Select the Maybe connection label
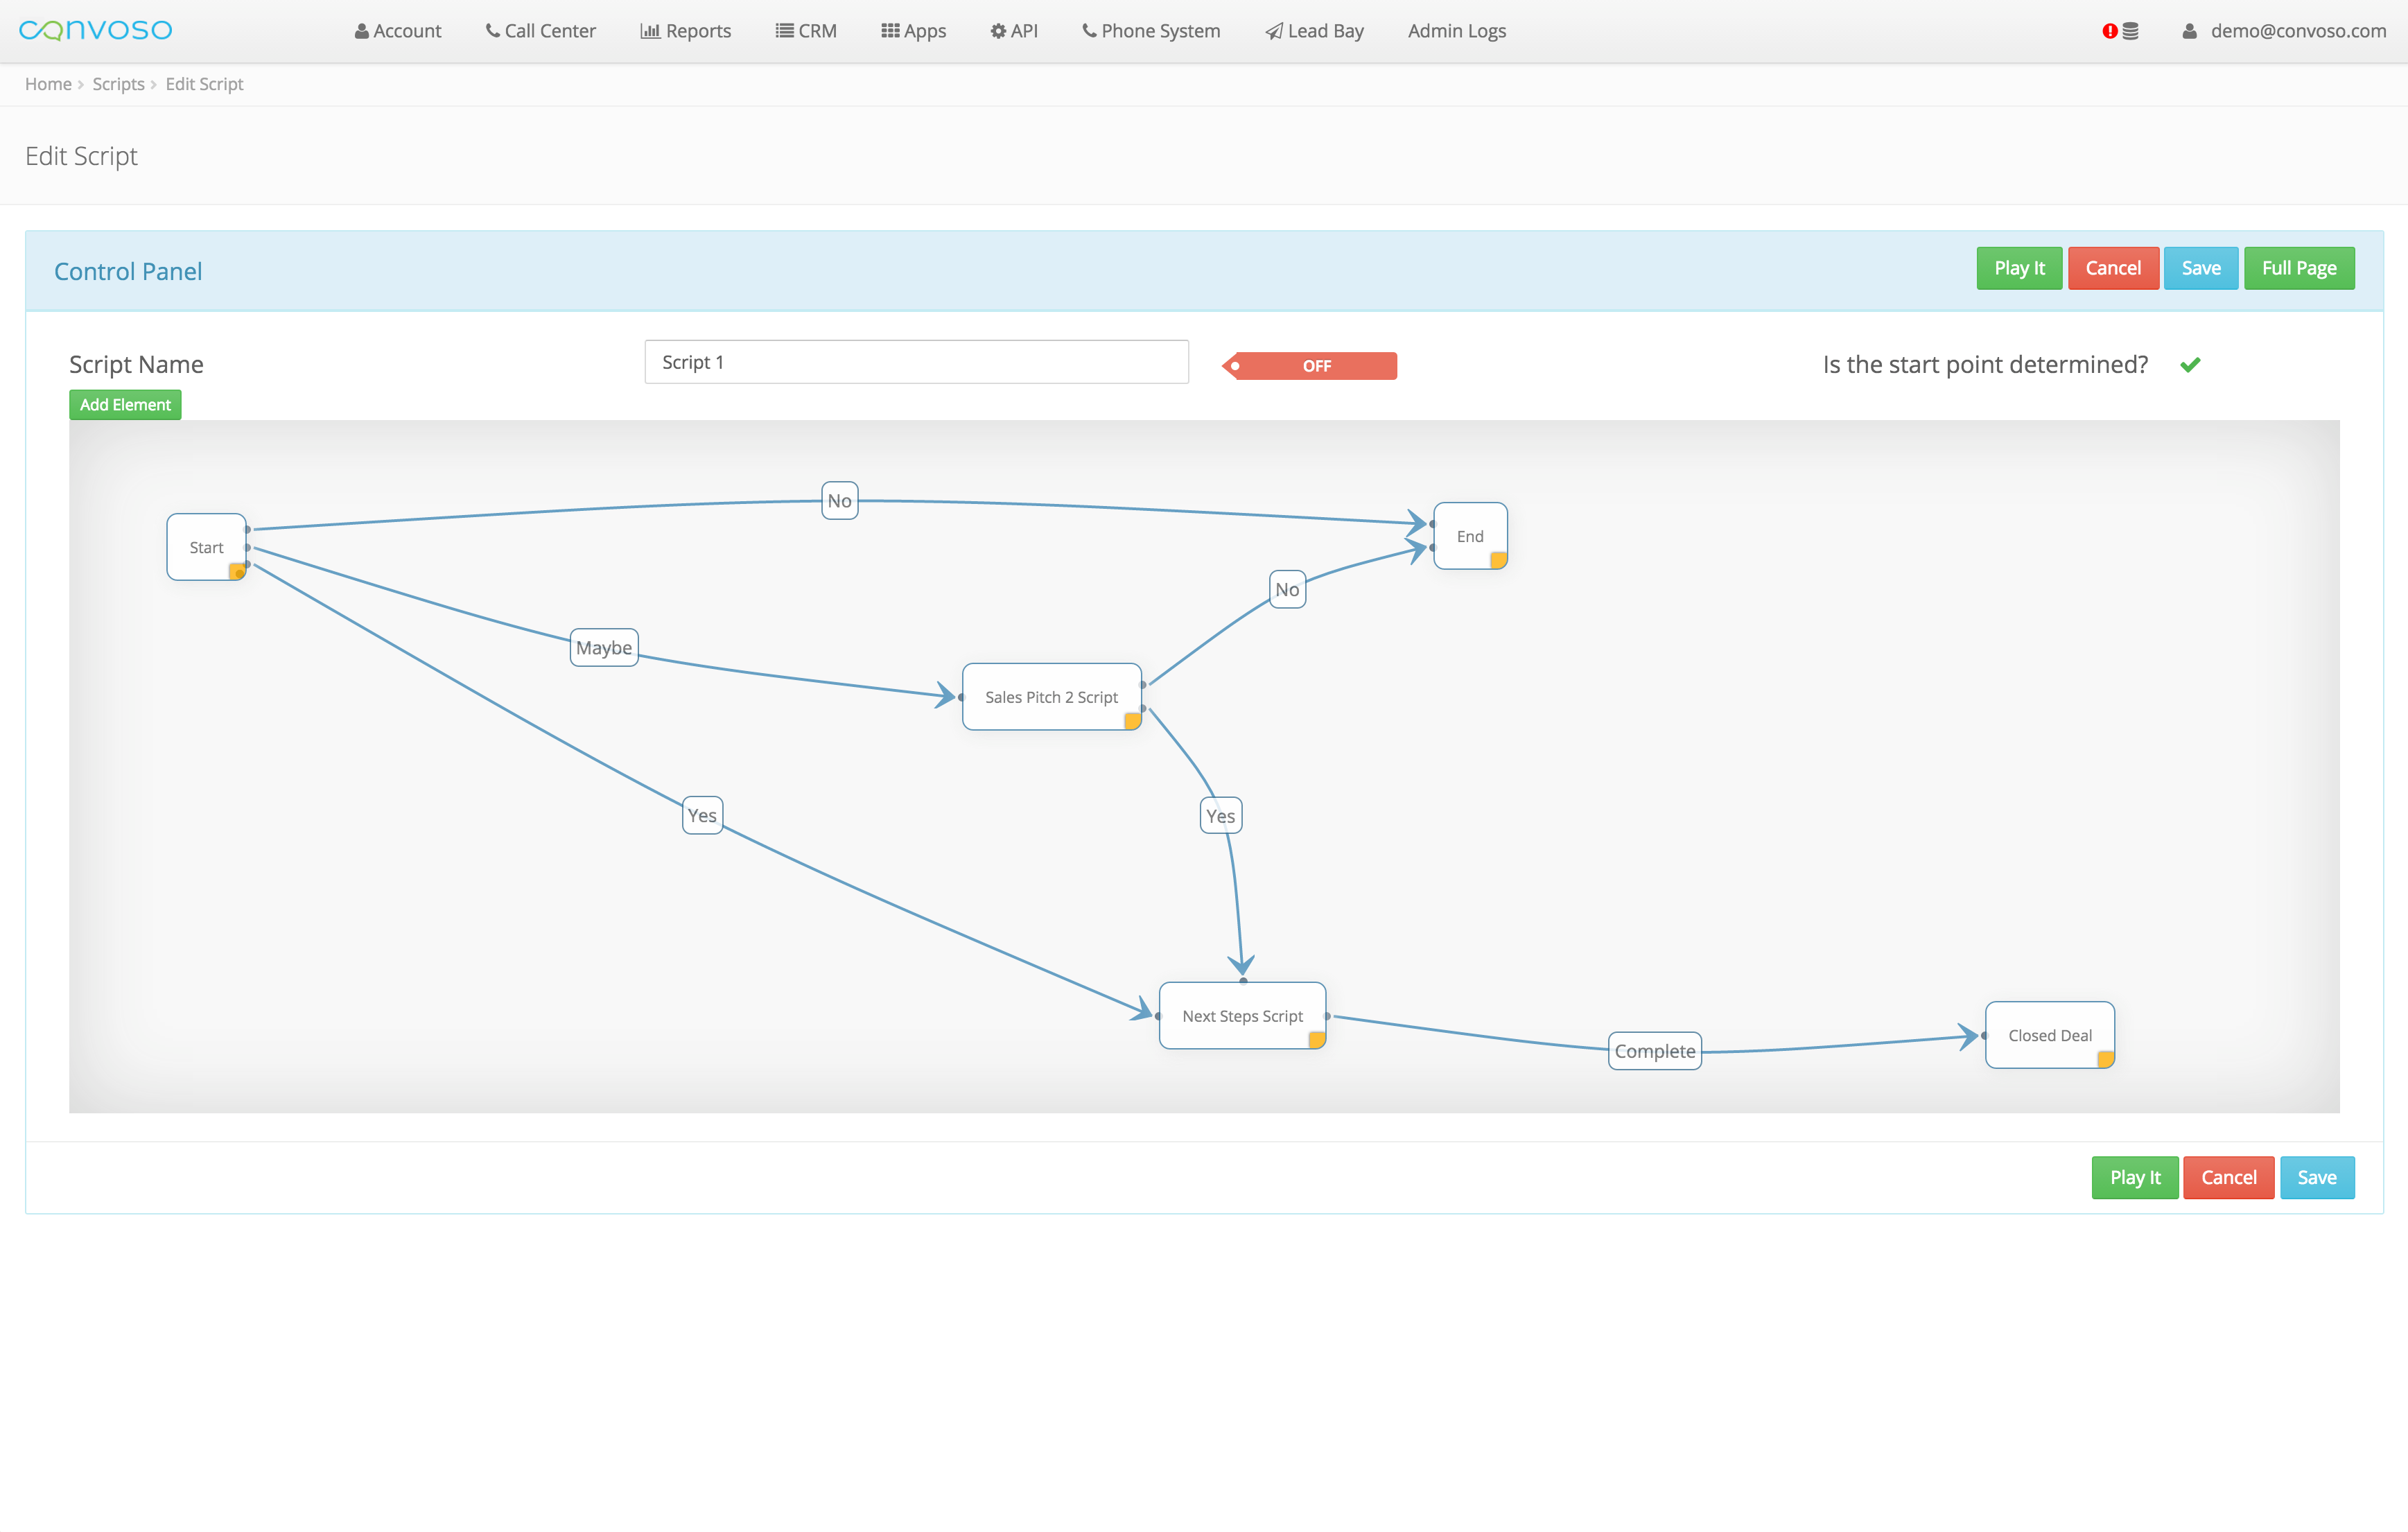This screenshot has width=2408, height=1532. [x=604, y=648]
